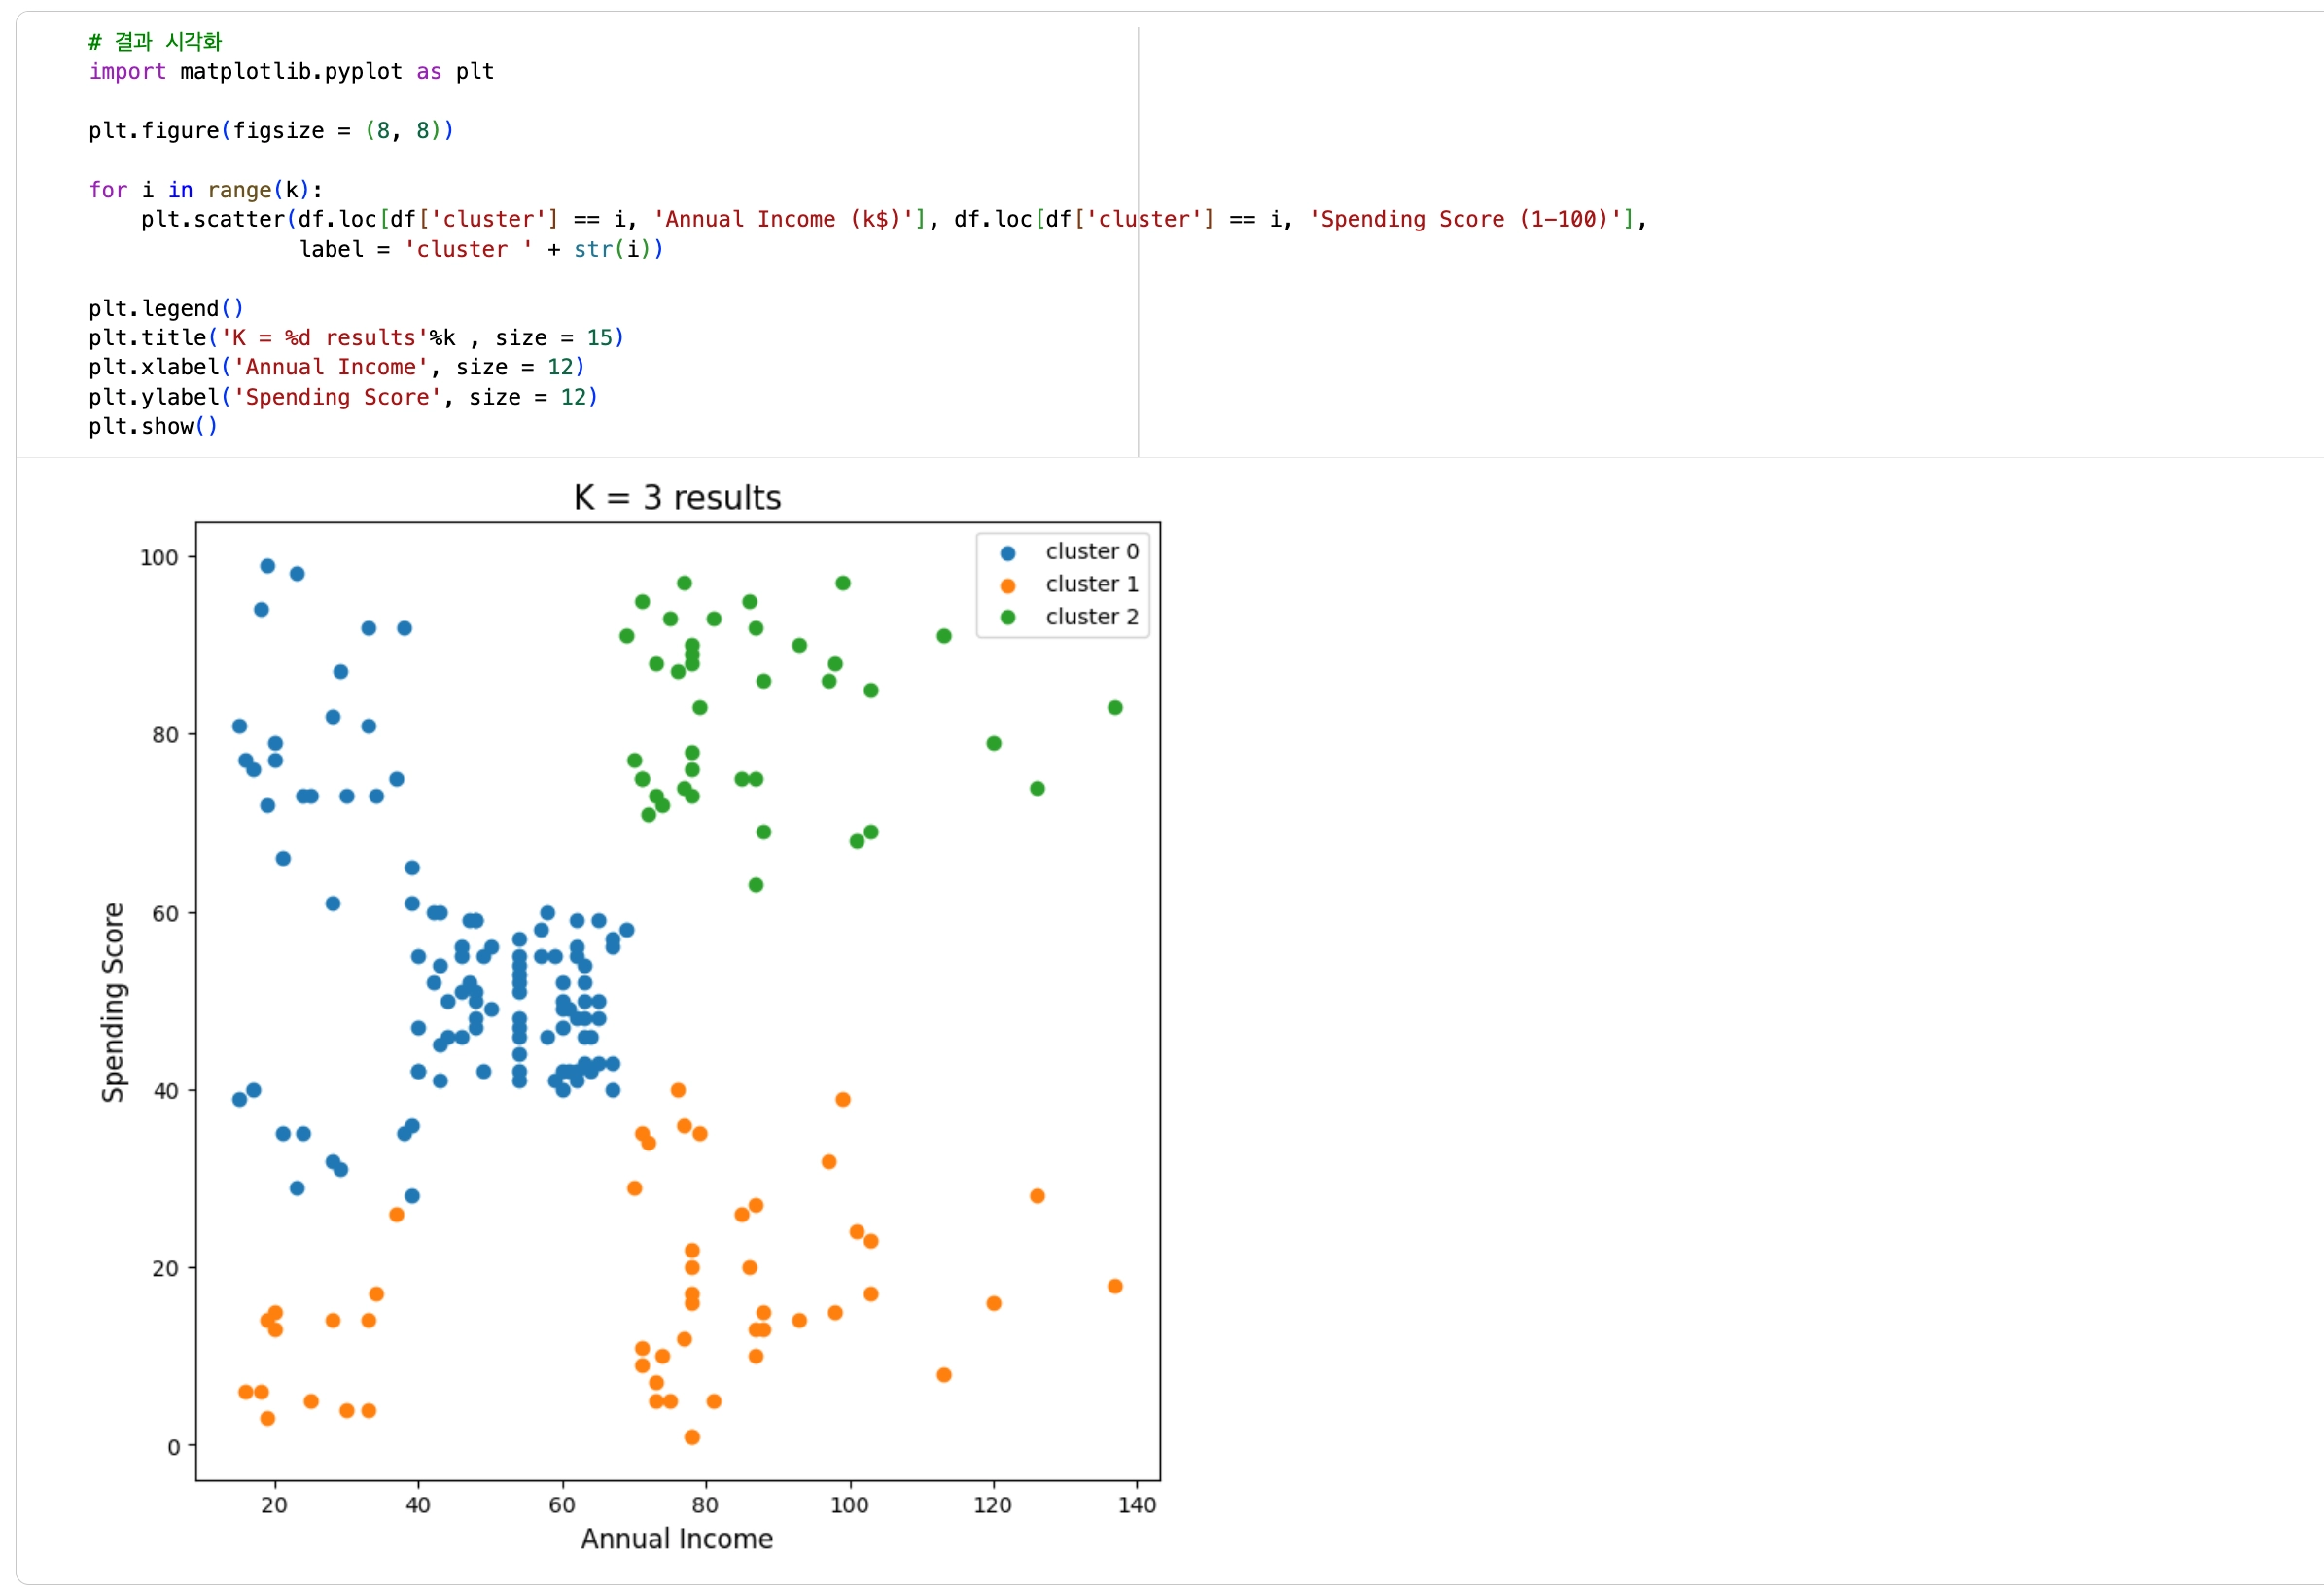Click the 'for i in range(k):' code line
Screen dimensions: 2324x1593
click(x=205, y=190)
